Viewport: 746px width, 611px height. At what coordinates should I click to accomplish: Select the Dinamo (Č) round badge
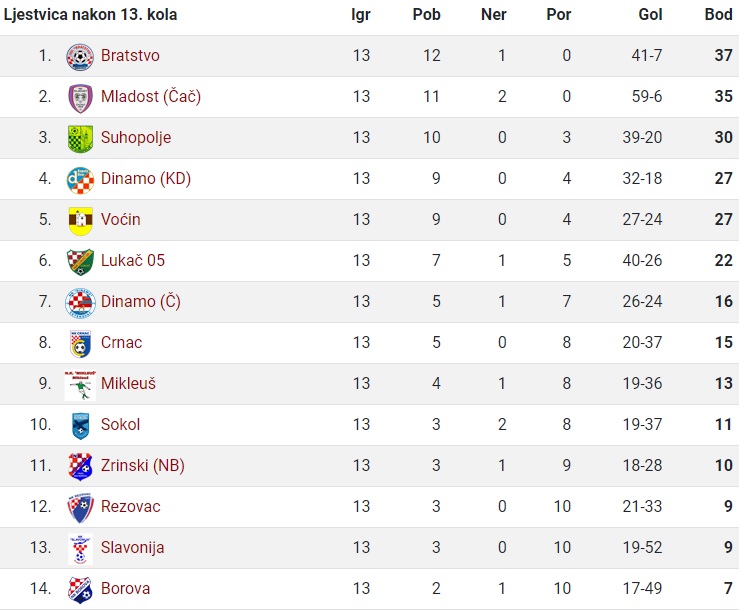point(80,303)
